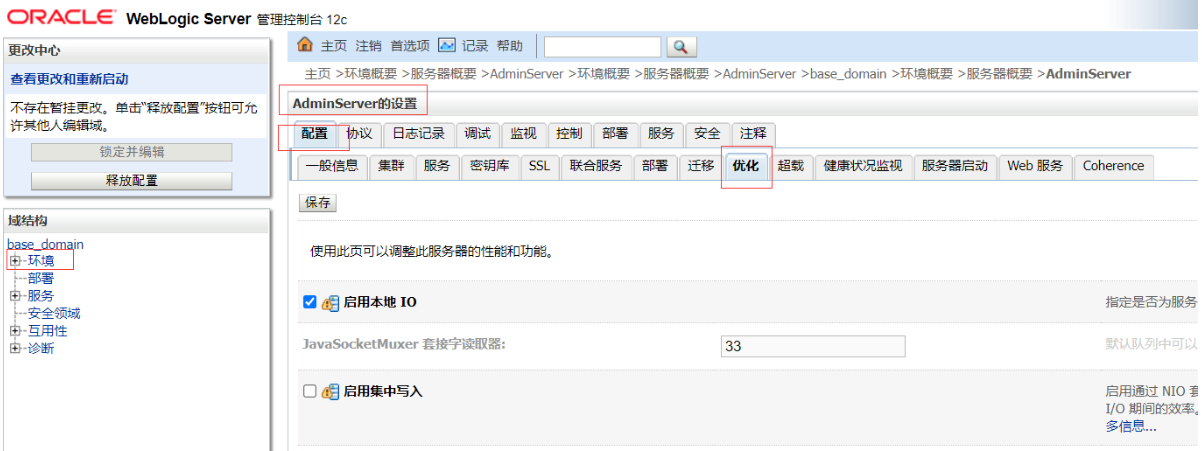The height and width of the screenshot is (451, 1202).
Task: Expand the 服务 node in the domain tree
Action: [x=15, y=296]
